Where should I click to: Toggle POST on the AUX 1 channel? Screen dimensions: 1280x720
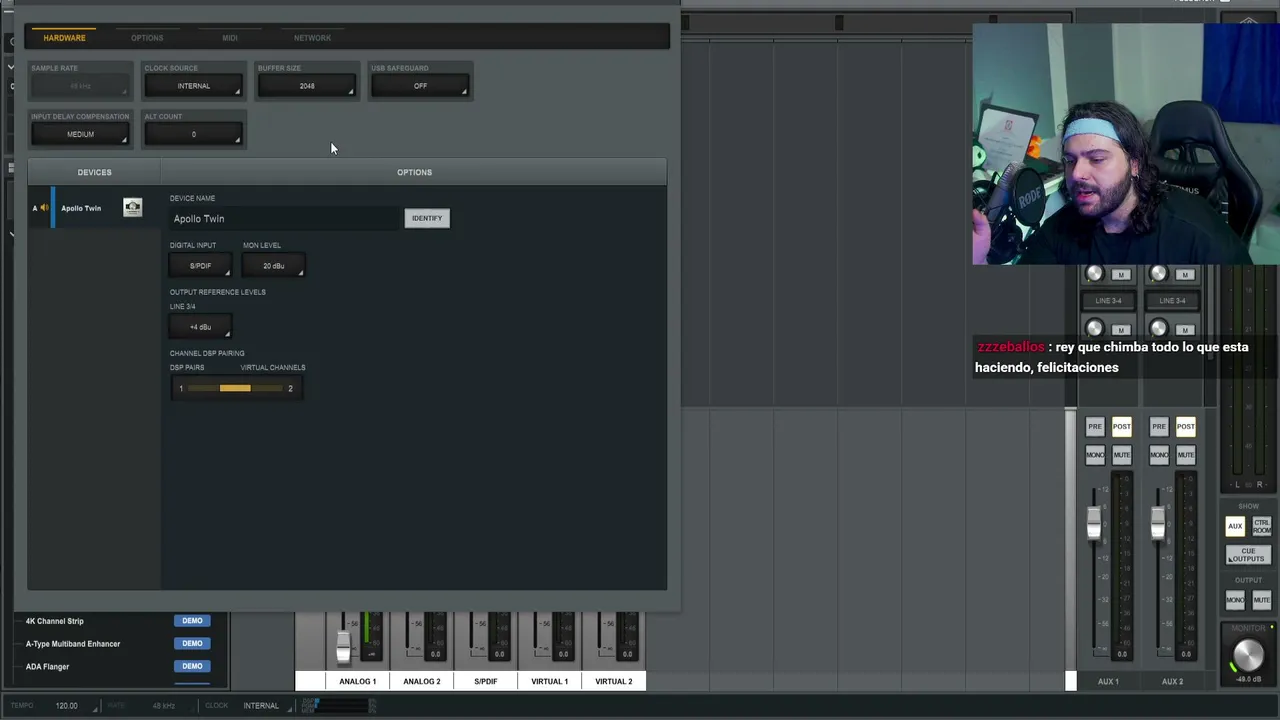pos(1121,427)
